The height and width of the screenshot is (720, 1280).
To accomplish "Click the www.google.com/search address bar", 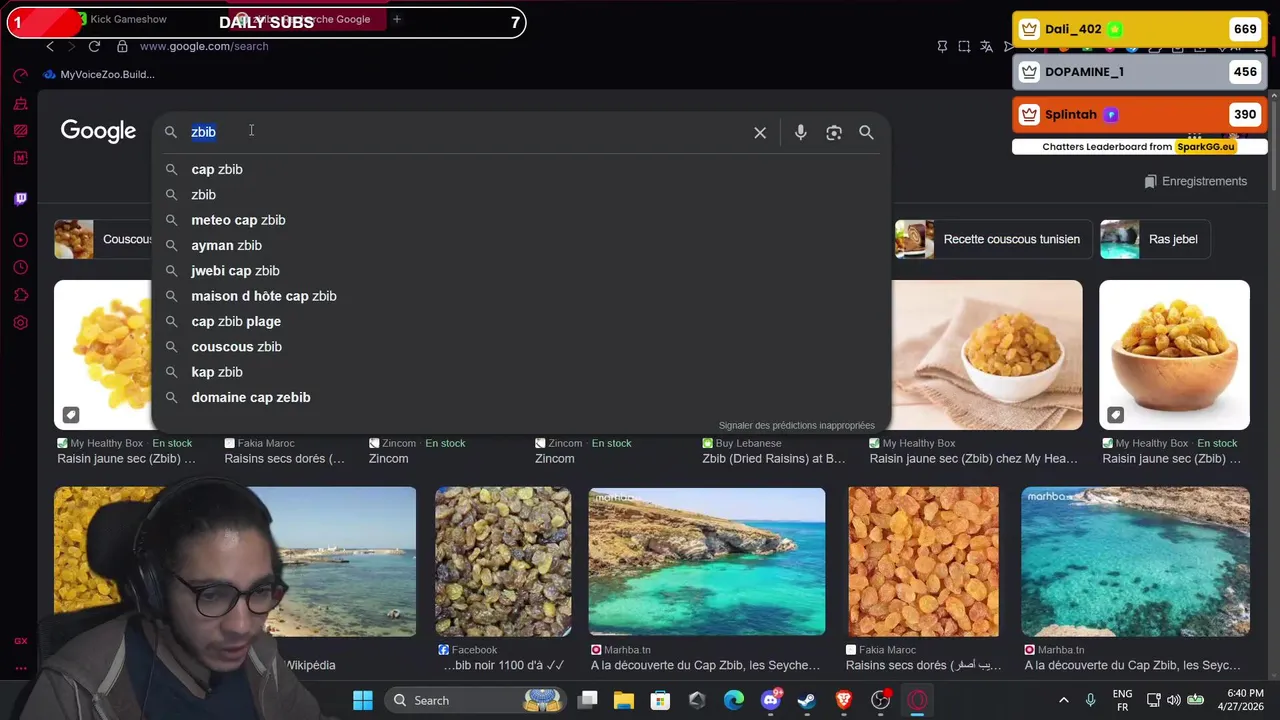I will pyautogui.click(x=204, y=46).
